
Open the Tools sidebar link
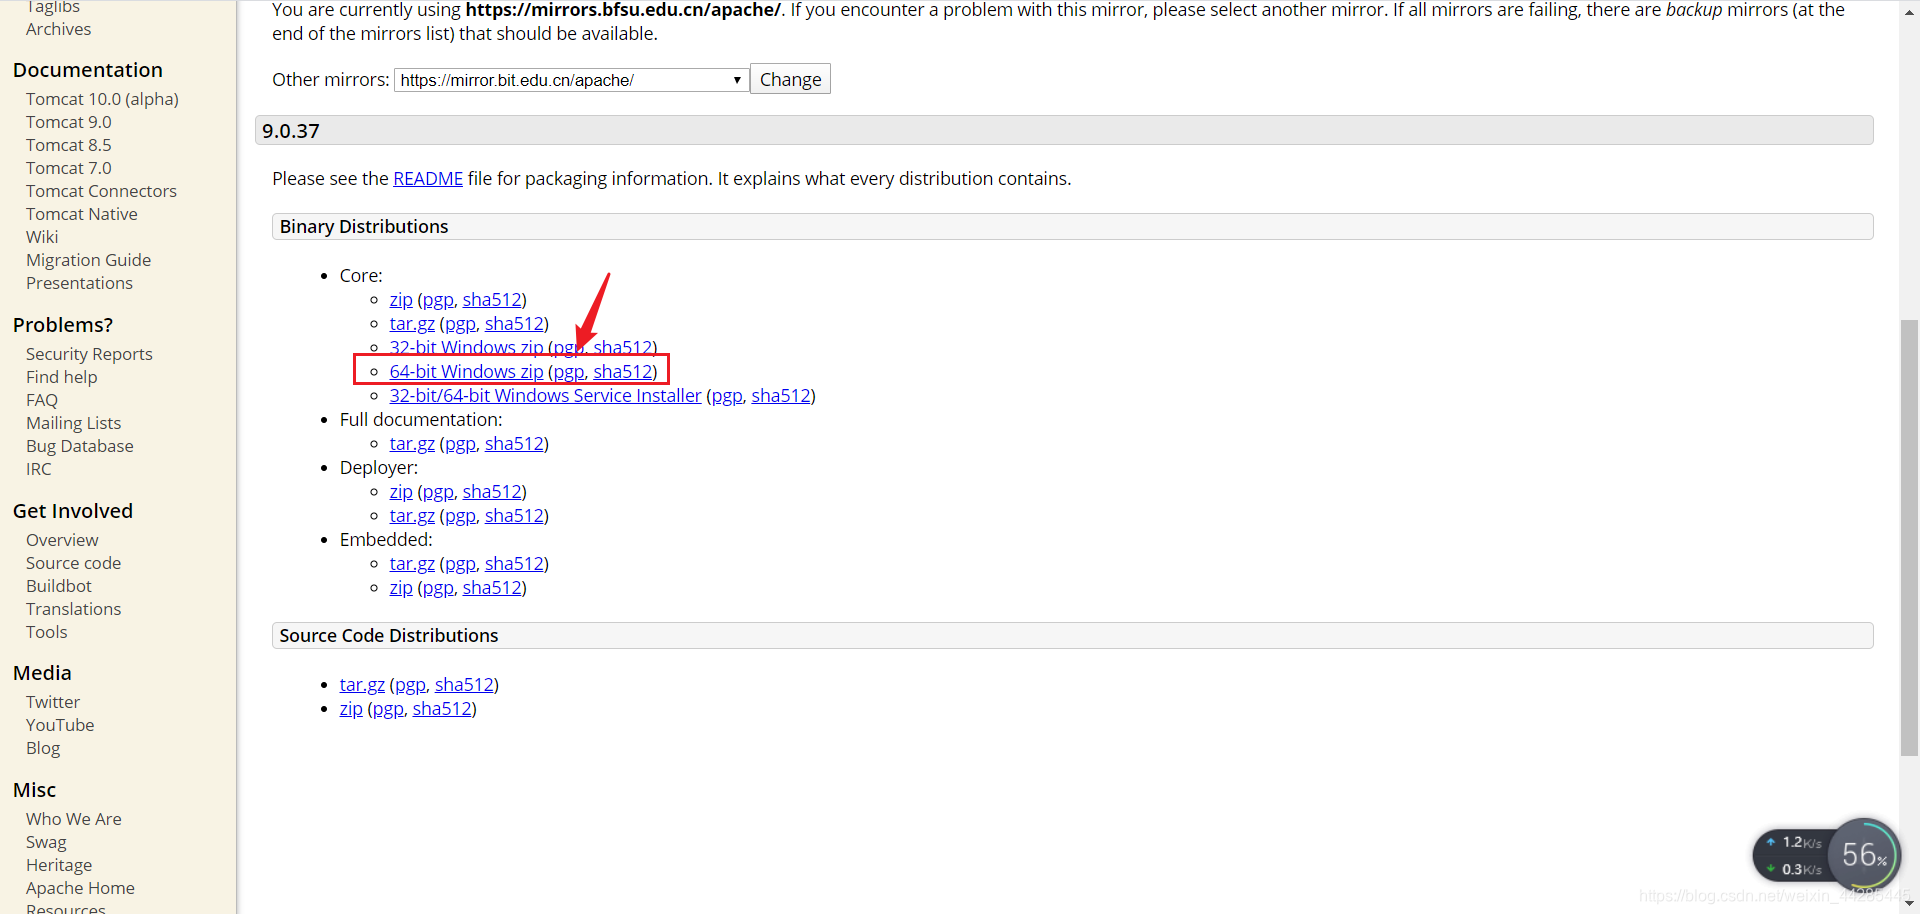tap(46, 632)
